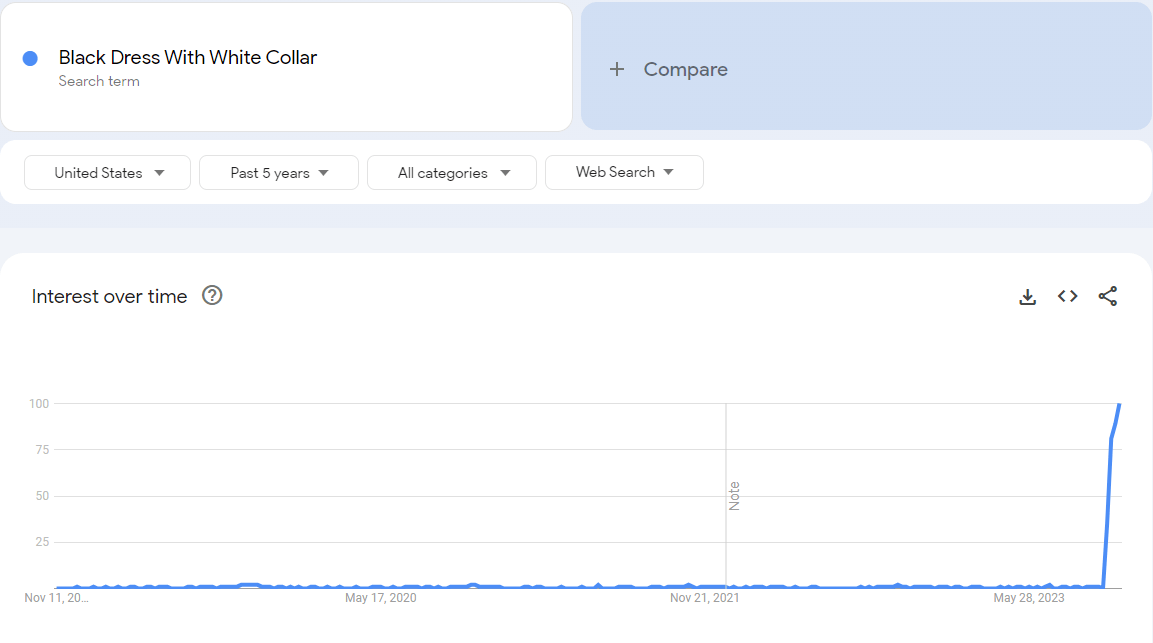Click the blue dot beside the search term

point(30,59)
